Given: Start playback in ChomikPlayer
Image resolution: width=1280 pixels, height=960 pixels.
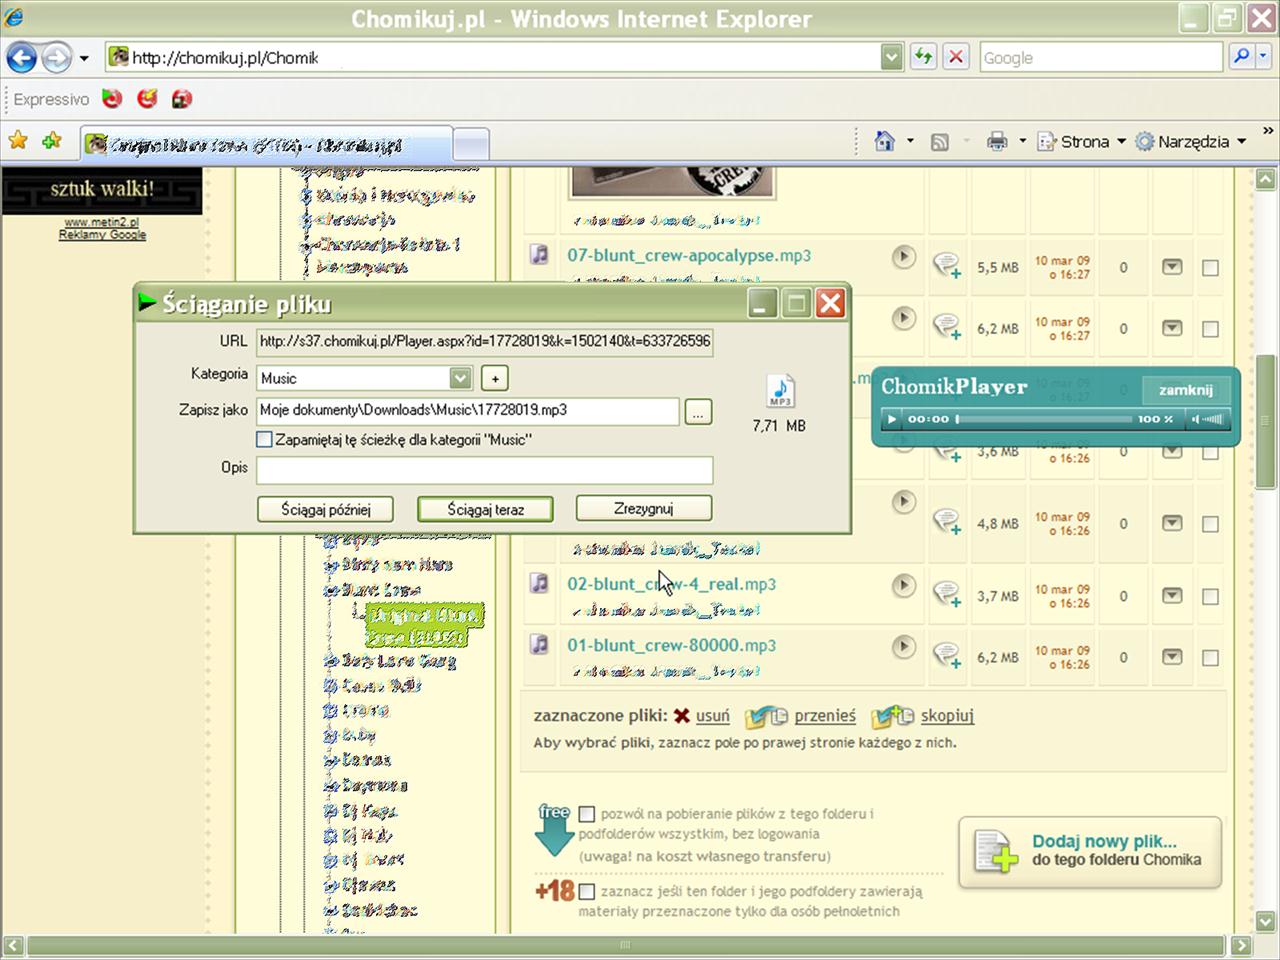Looking at the screenshot, I should click(892, 419).
